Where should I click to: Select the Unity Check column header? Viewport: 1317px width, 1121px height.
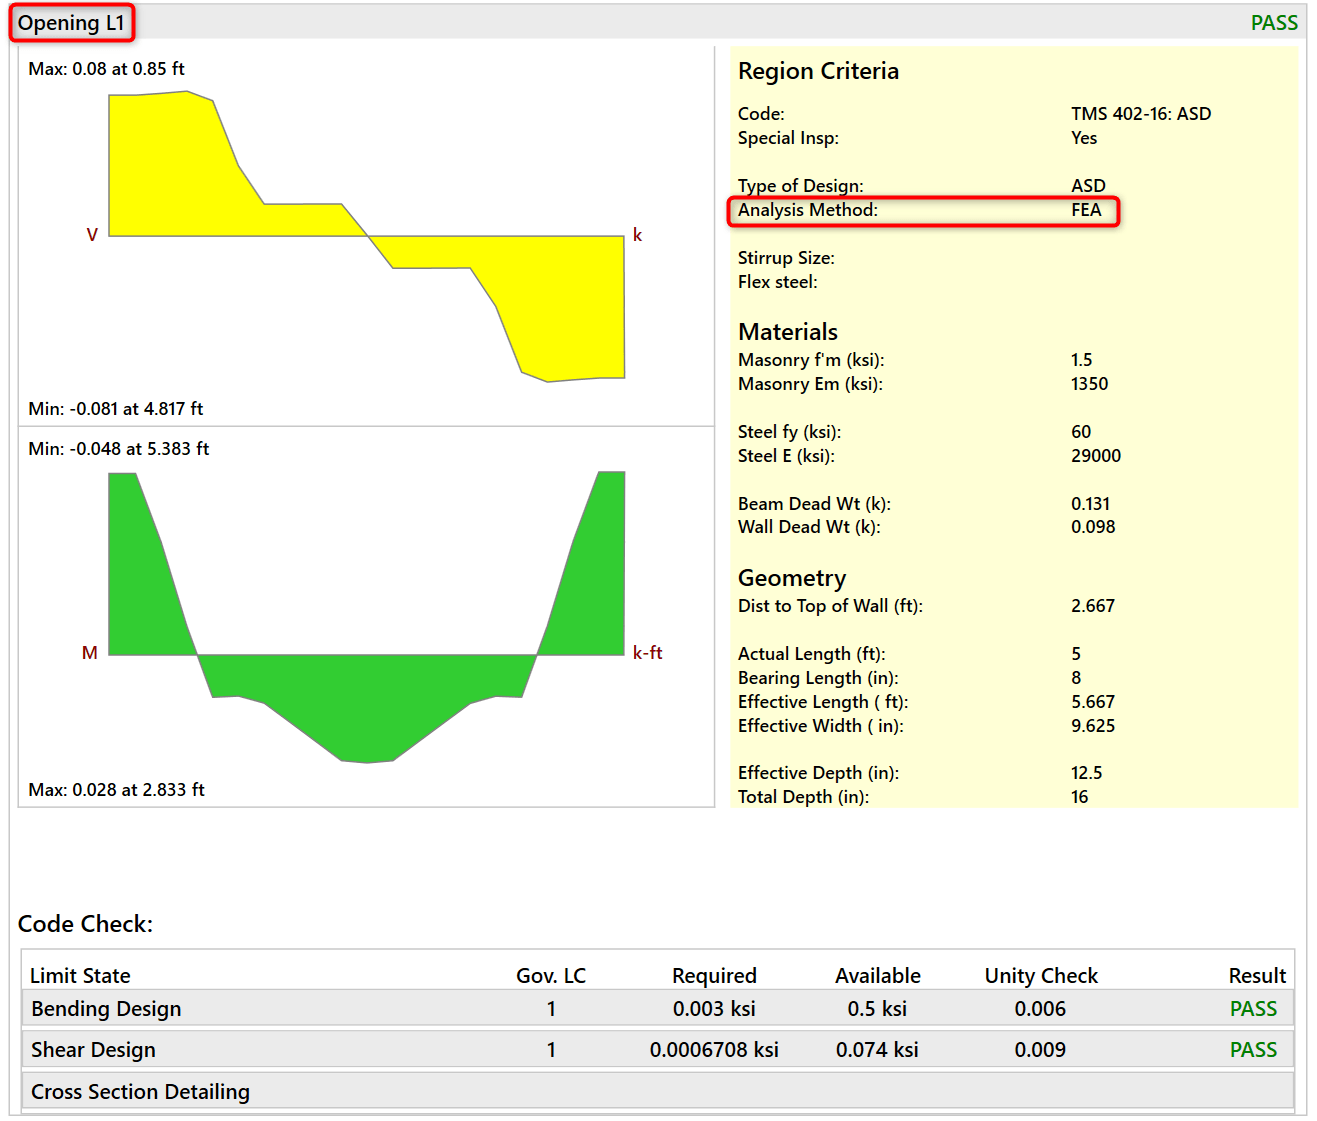(x=1040, y=976)
